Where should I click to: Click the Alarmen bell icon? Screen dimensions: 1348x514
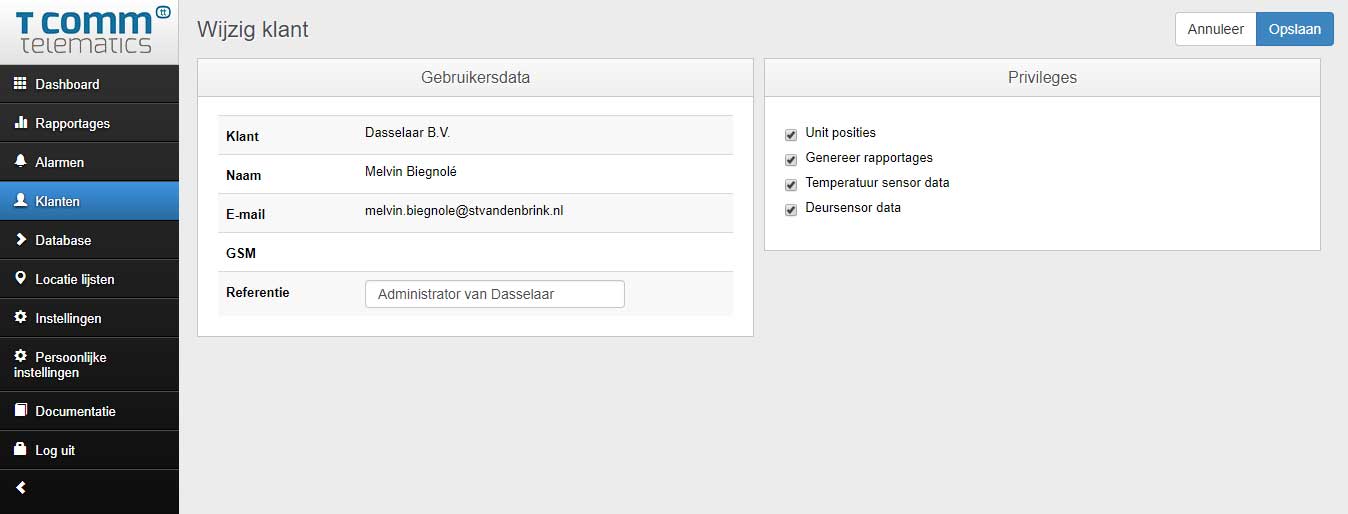coord(20,161)
